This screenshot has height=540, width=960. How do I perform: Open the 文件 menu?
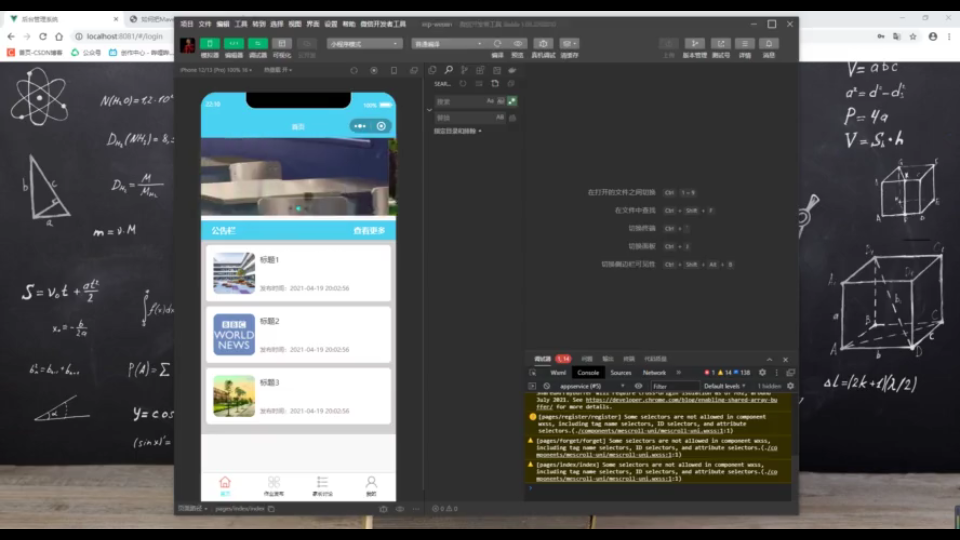pyautogui.click(x=204, y=24)
